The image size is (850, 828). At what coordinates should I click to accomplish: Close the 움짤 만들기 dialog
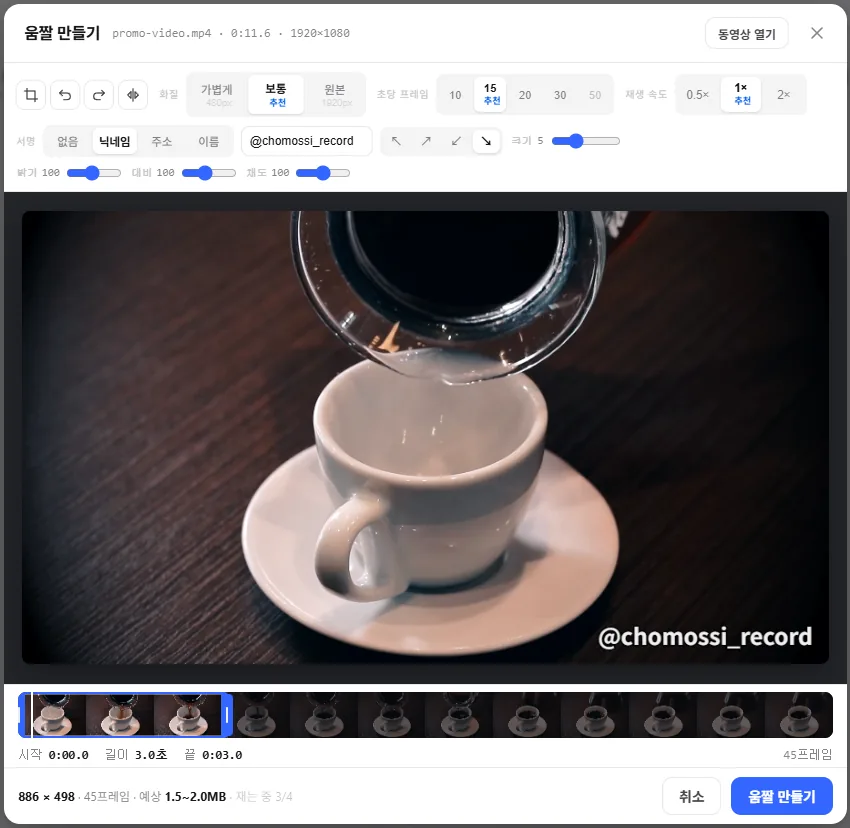click(816, 33)
